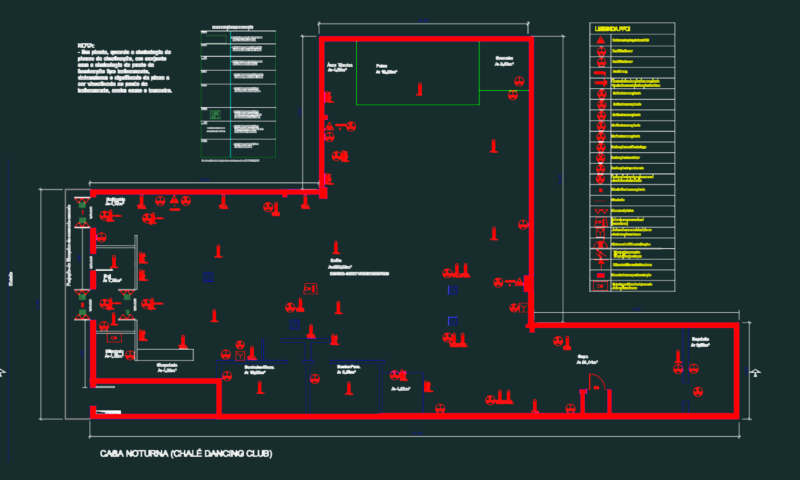This screenshot has width=800, height=480.
Task: Click the section cut marker at the right edge
Action: pos(756,372)
